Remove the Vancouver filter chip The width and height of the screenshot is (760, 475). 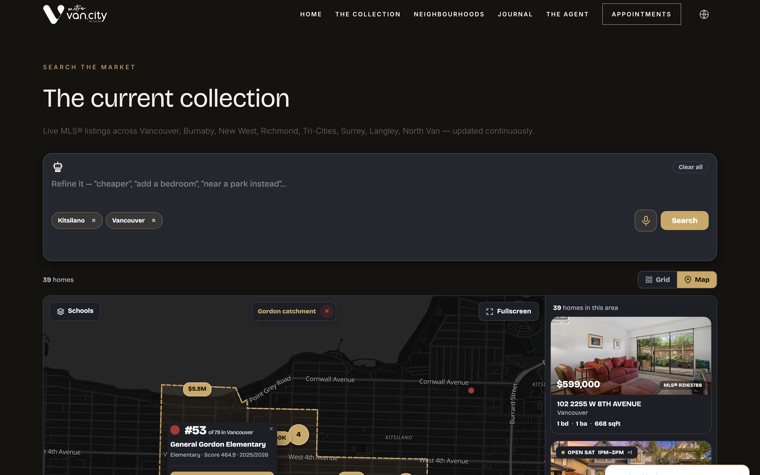(154, 221)
